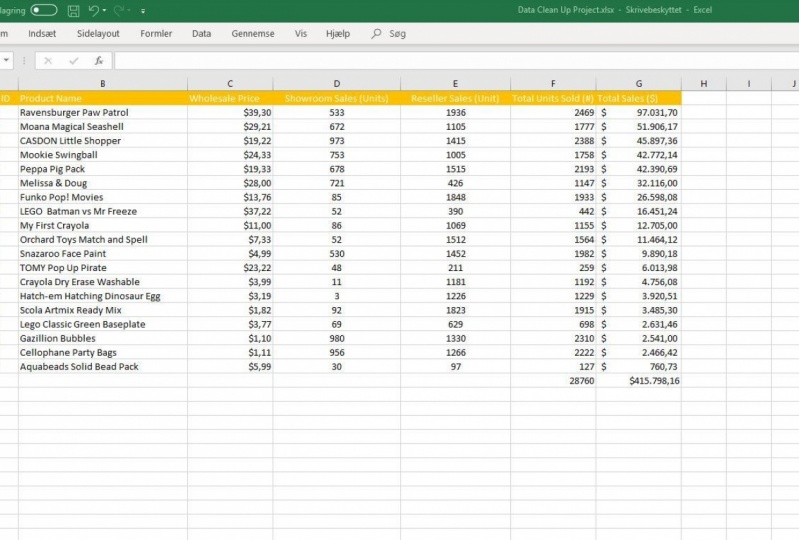
Task: Select the 2469 total units sold cell
Action: click(x=553, y=113)
